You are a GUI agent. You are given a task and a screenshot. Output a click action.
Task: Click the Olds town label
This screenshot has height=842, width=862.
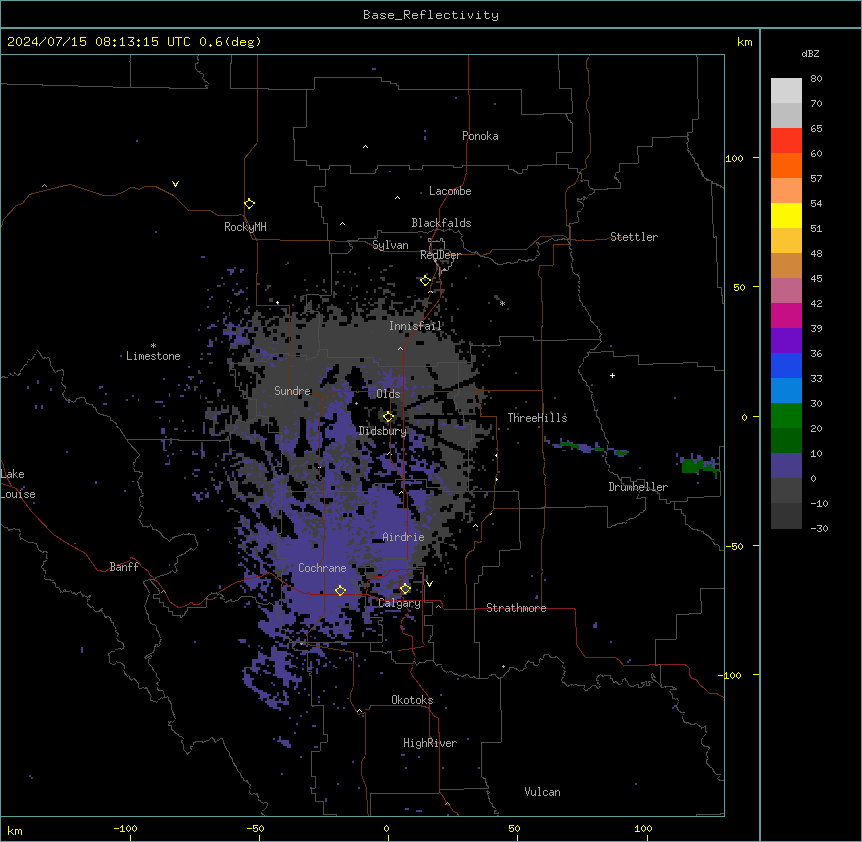pyautogui.click(x=388, y=394)
